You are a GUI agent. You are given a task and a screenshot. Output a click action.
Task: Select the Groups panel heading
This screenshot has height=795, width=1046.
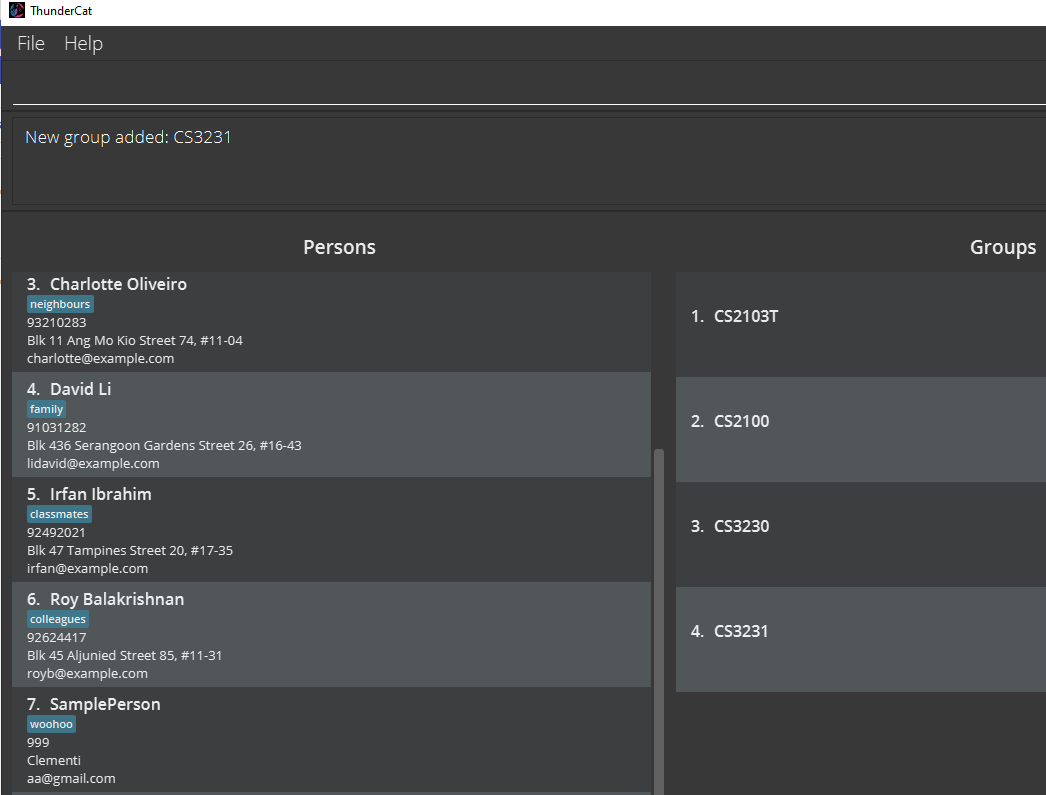coord(1003,247)
